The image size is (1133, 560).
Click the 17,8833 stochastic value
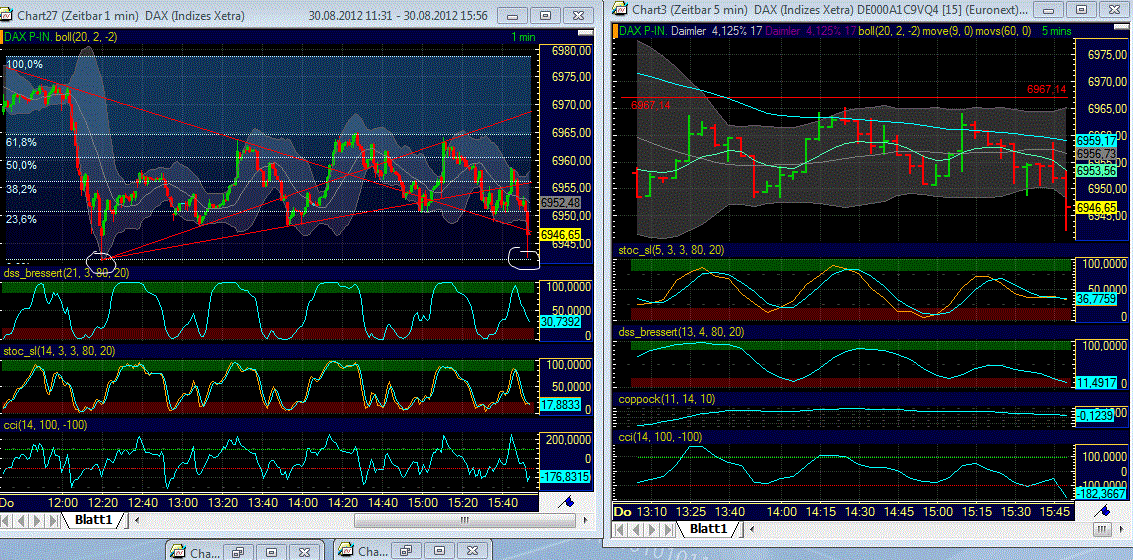click(559, 407)
